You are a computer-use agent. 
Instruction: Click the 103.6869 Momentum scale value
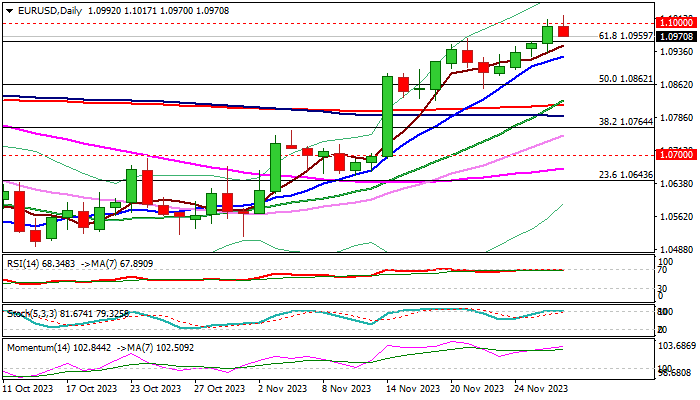[676, 344]
